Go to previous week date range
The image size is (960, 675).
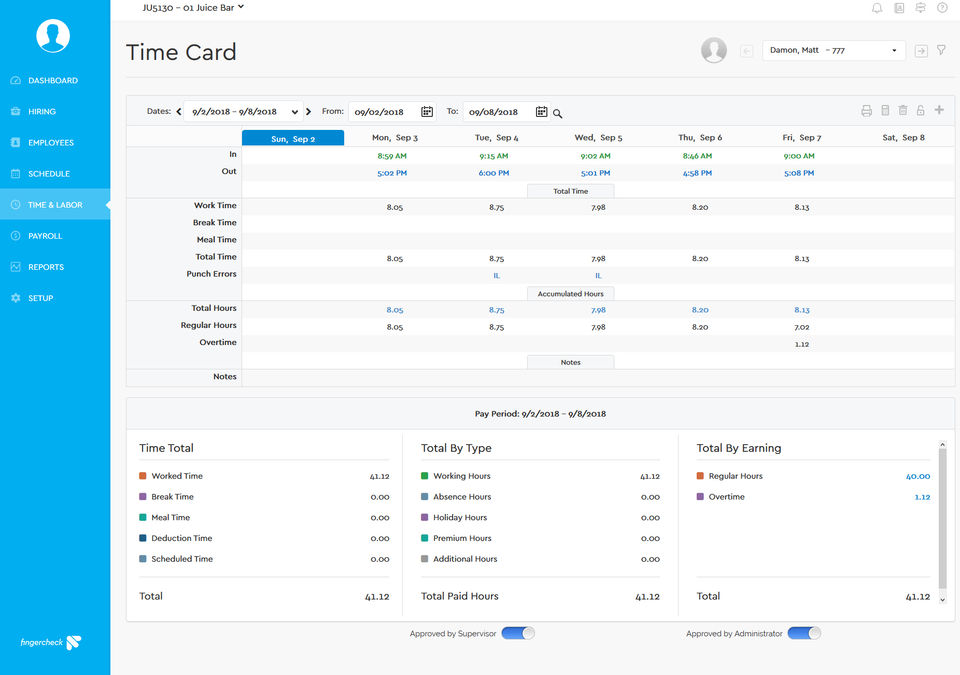point(179,111)
